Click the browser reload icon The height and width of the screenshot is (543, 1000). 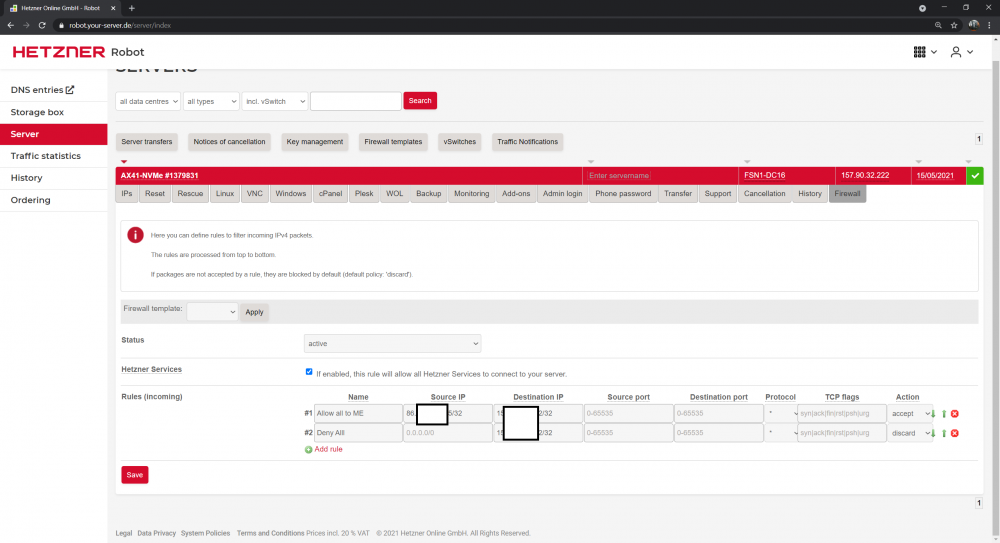(42, 26)
